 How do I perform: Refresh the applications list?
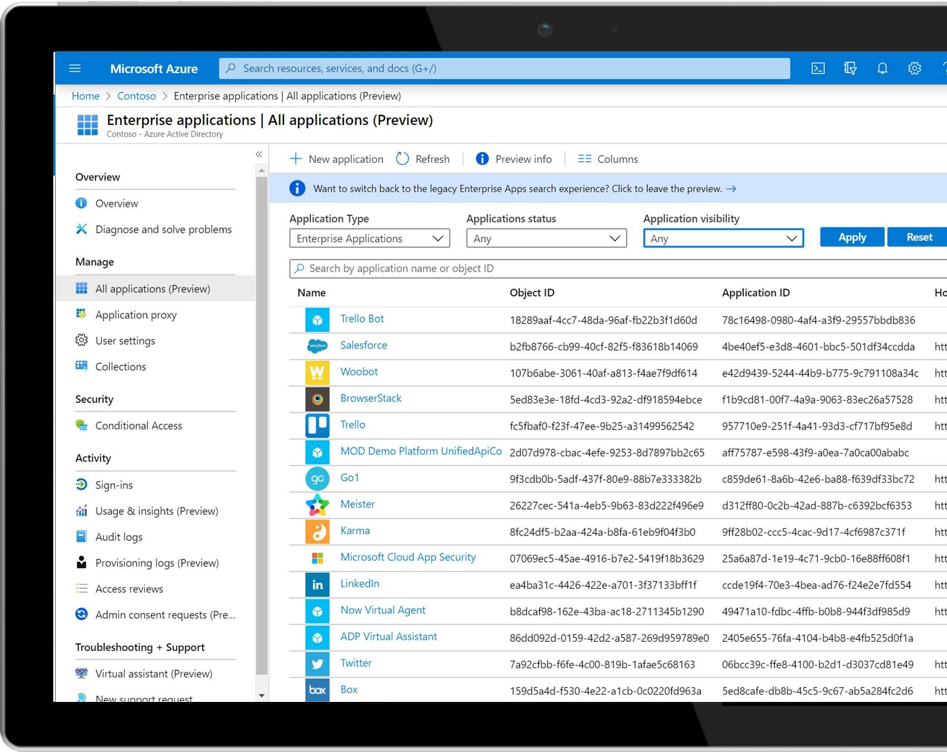423,159
